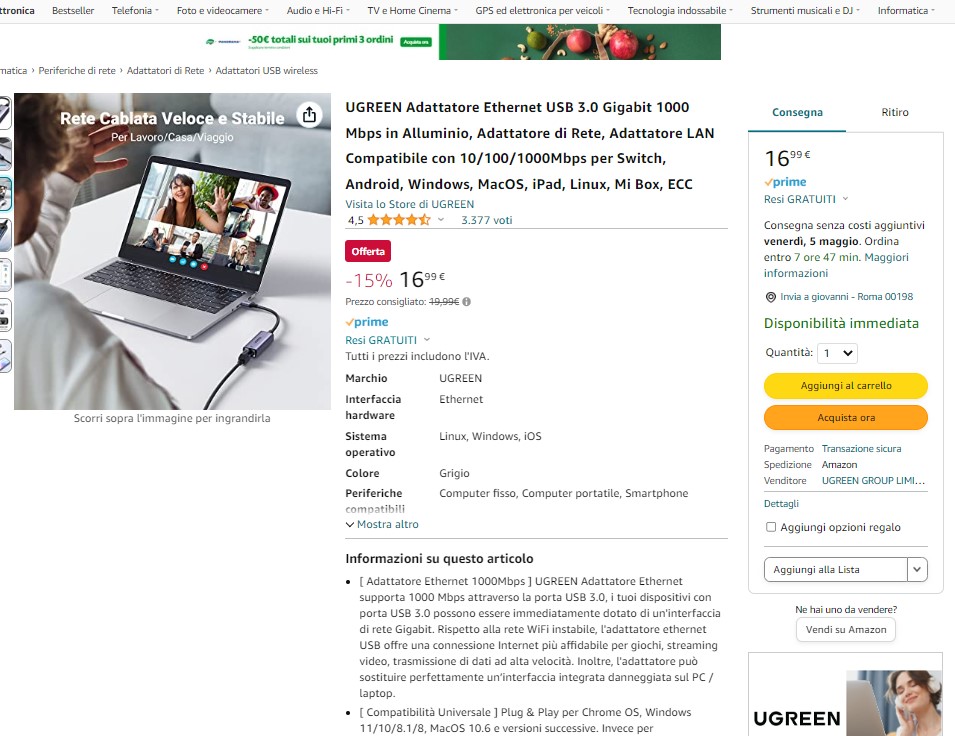The height and width of the screenshot is (736, 955).
Task: Click the star rating icons
Action: pos(399,220)
